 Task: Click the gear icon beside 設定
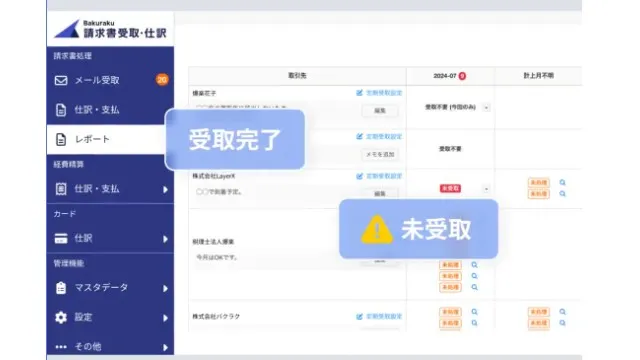pyautogui.click(x=61, y=317)
